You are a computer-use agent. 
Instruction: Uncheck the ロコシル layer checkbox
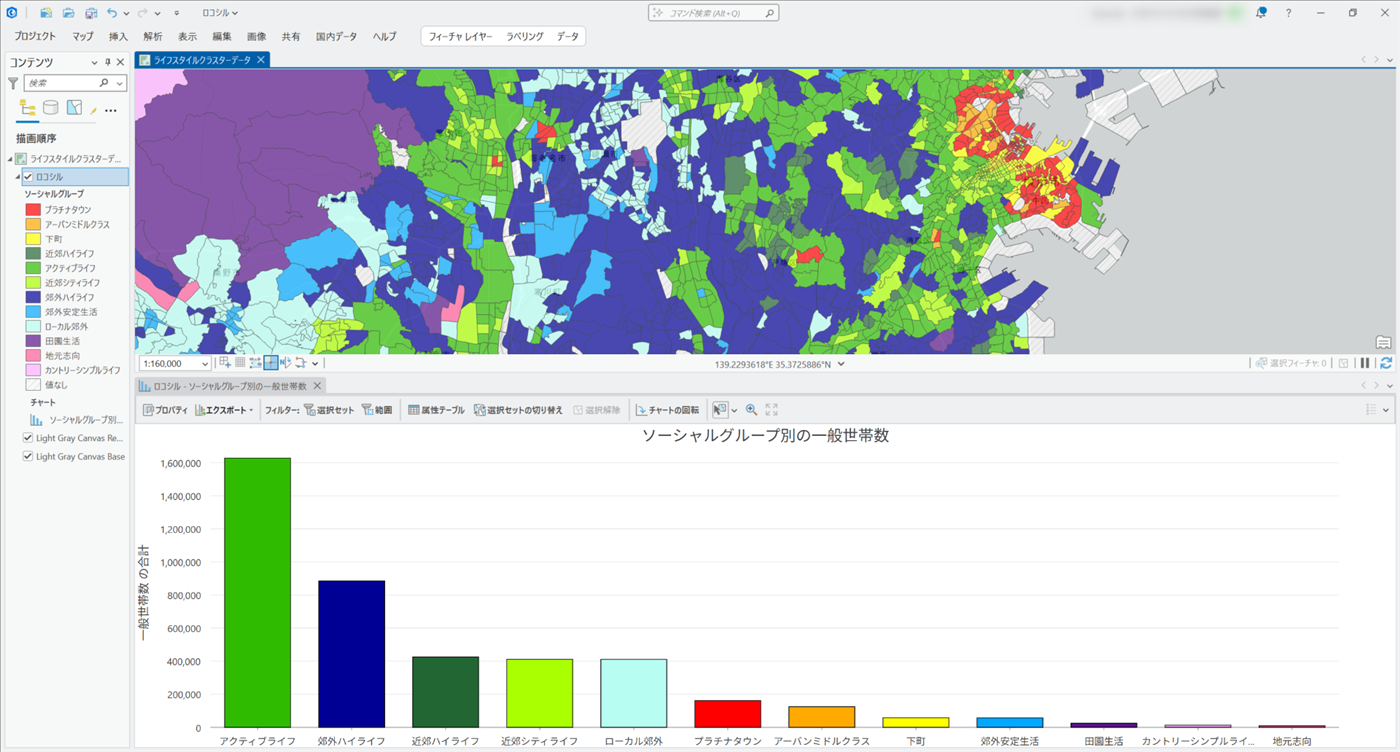click(x=28, y=177)
